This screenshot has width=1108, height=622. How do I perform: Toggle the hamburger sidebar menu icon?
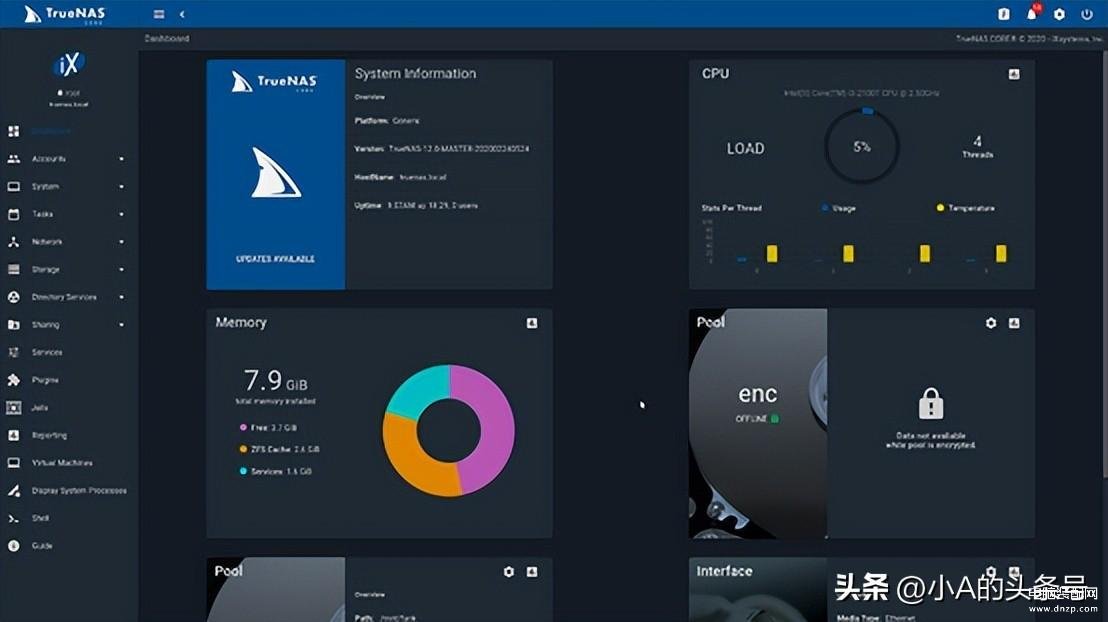coord(159,14)
